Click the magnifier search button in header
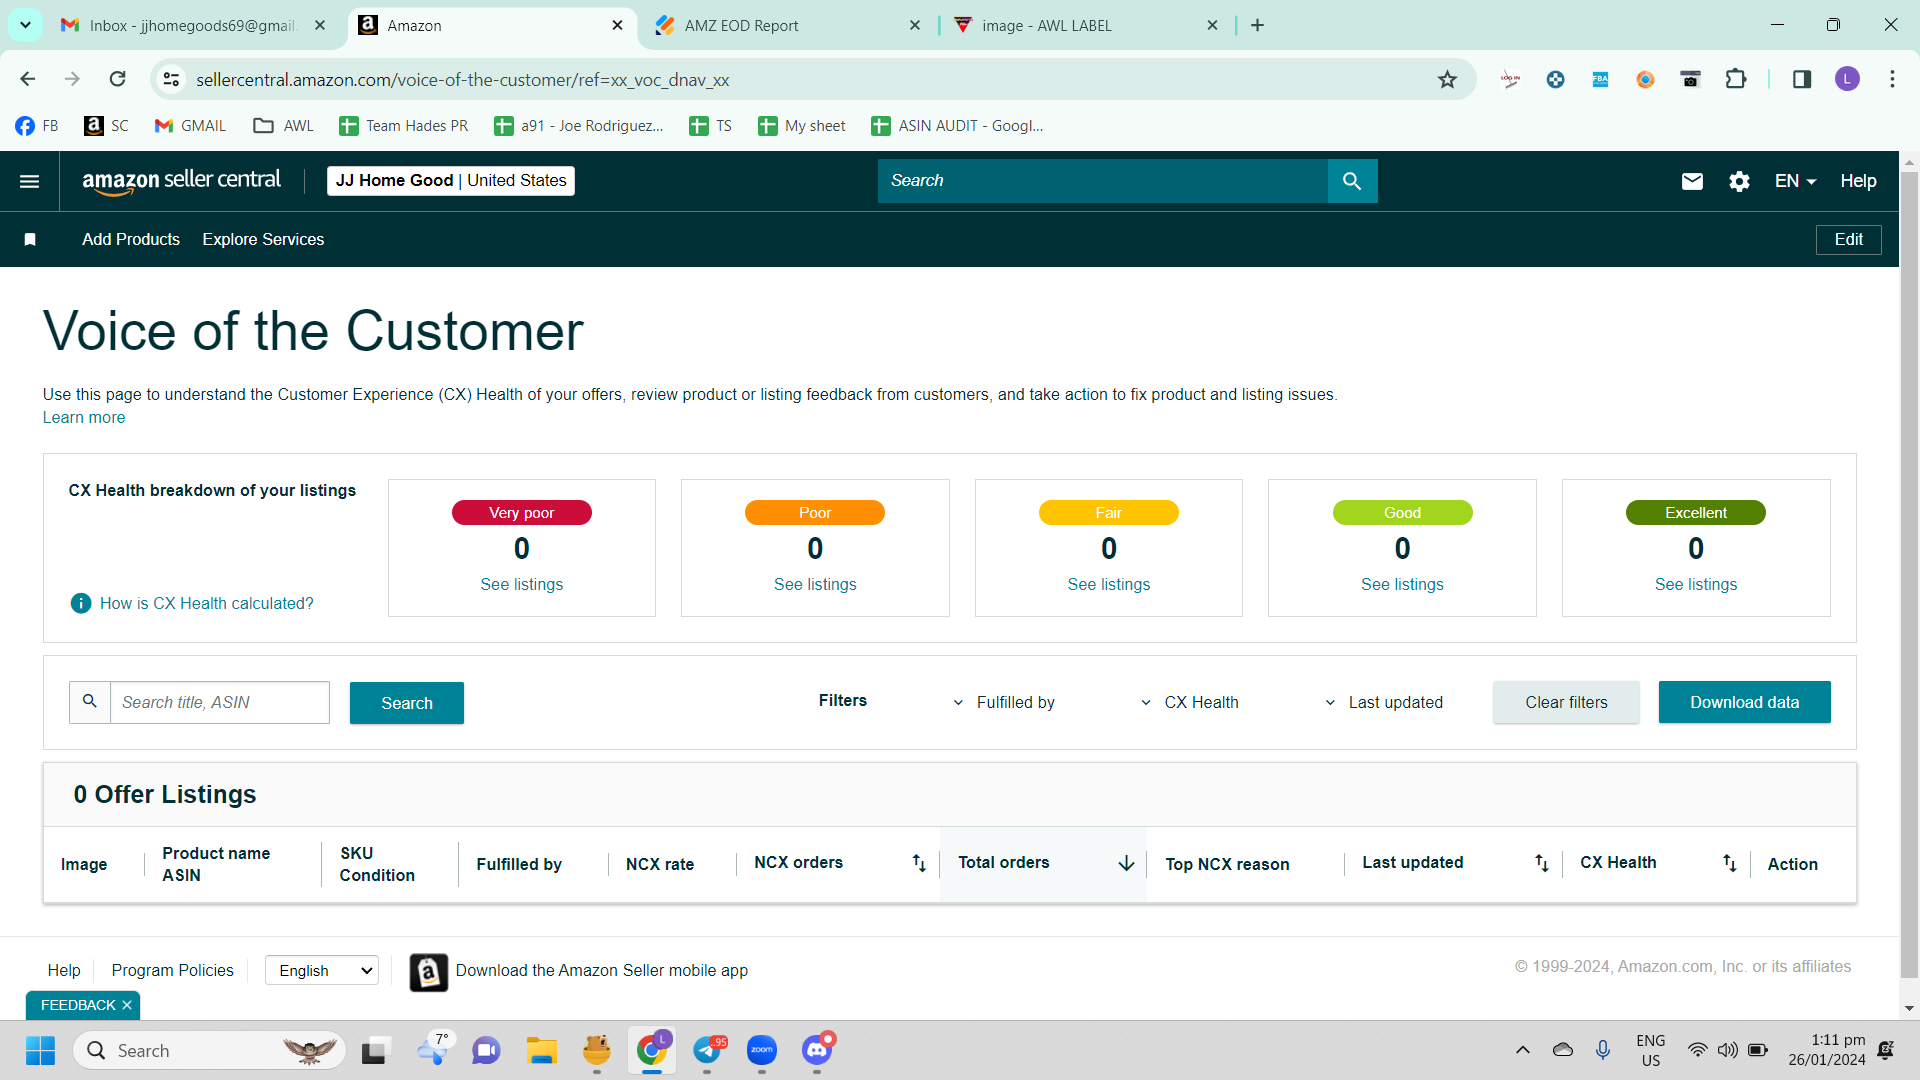This screenshot has height=1080, width=1920. tap(1352, 181)
